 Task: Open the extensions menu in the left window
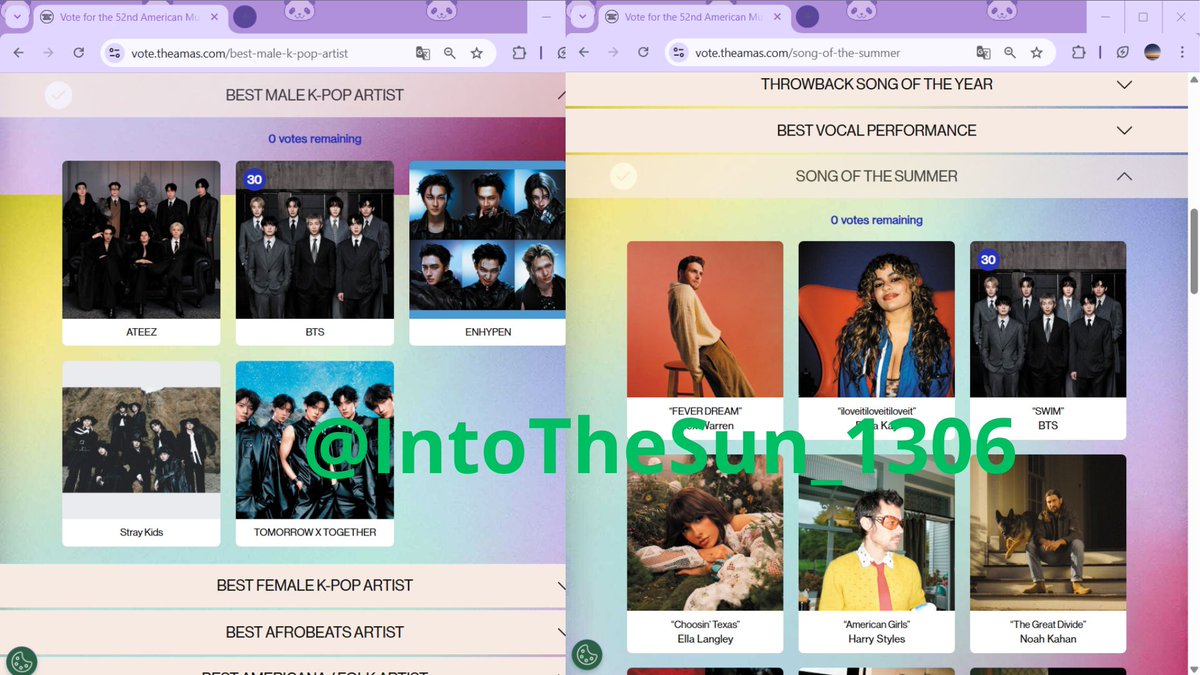coord(519,53)
